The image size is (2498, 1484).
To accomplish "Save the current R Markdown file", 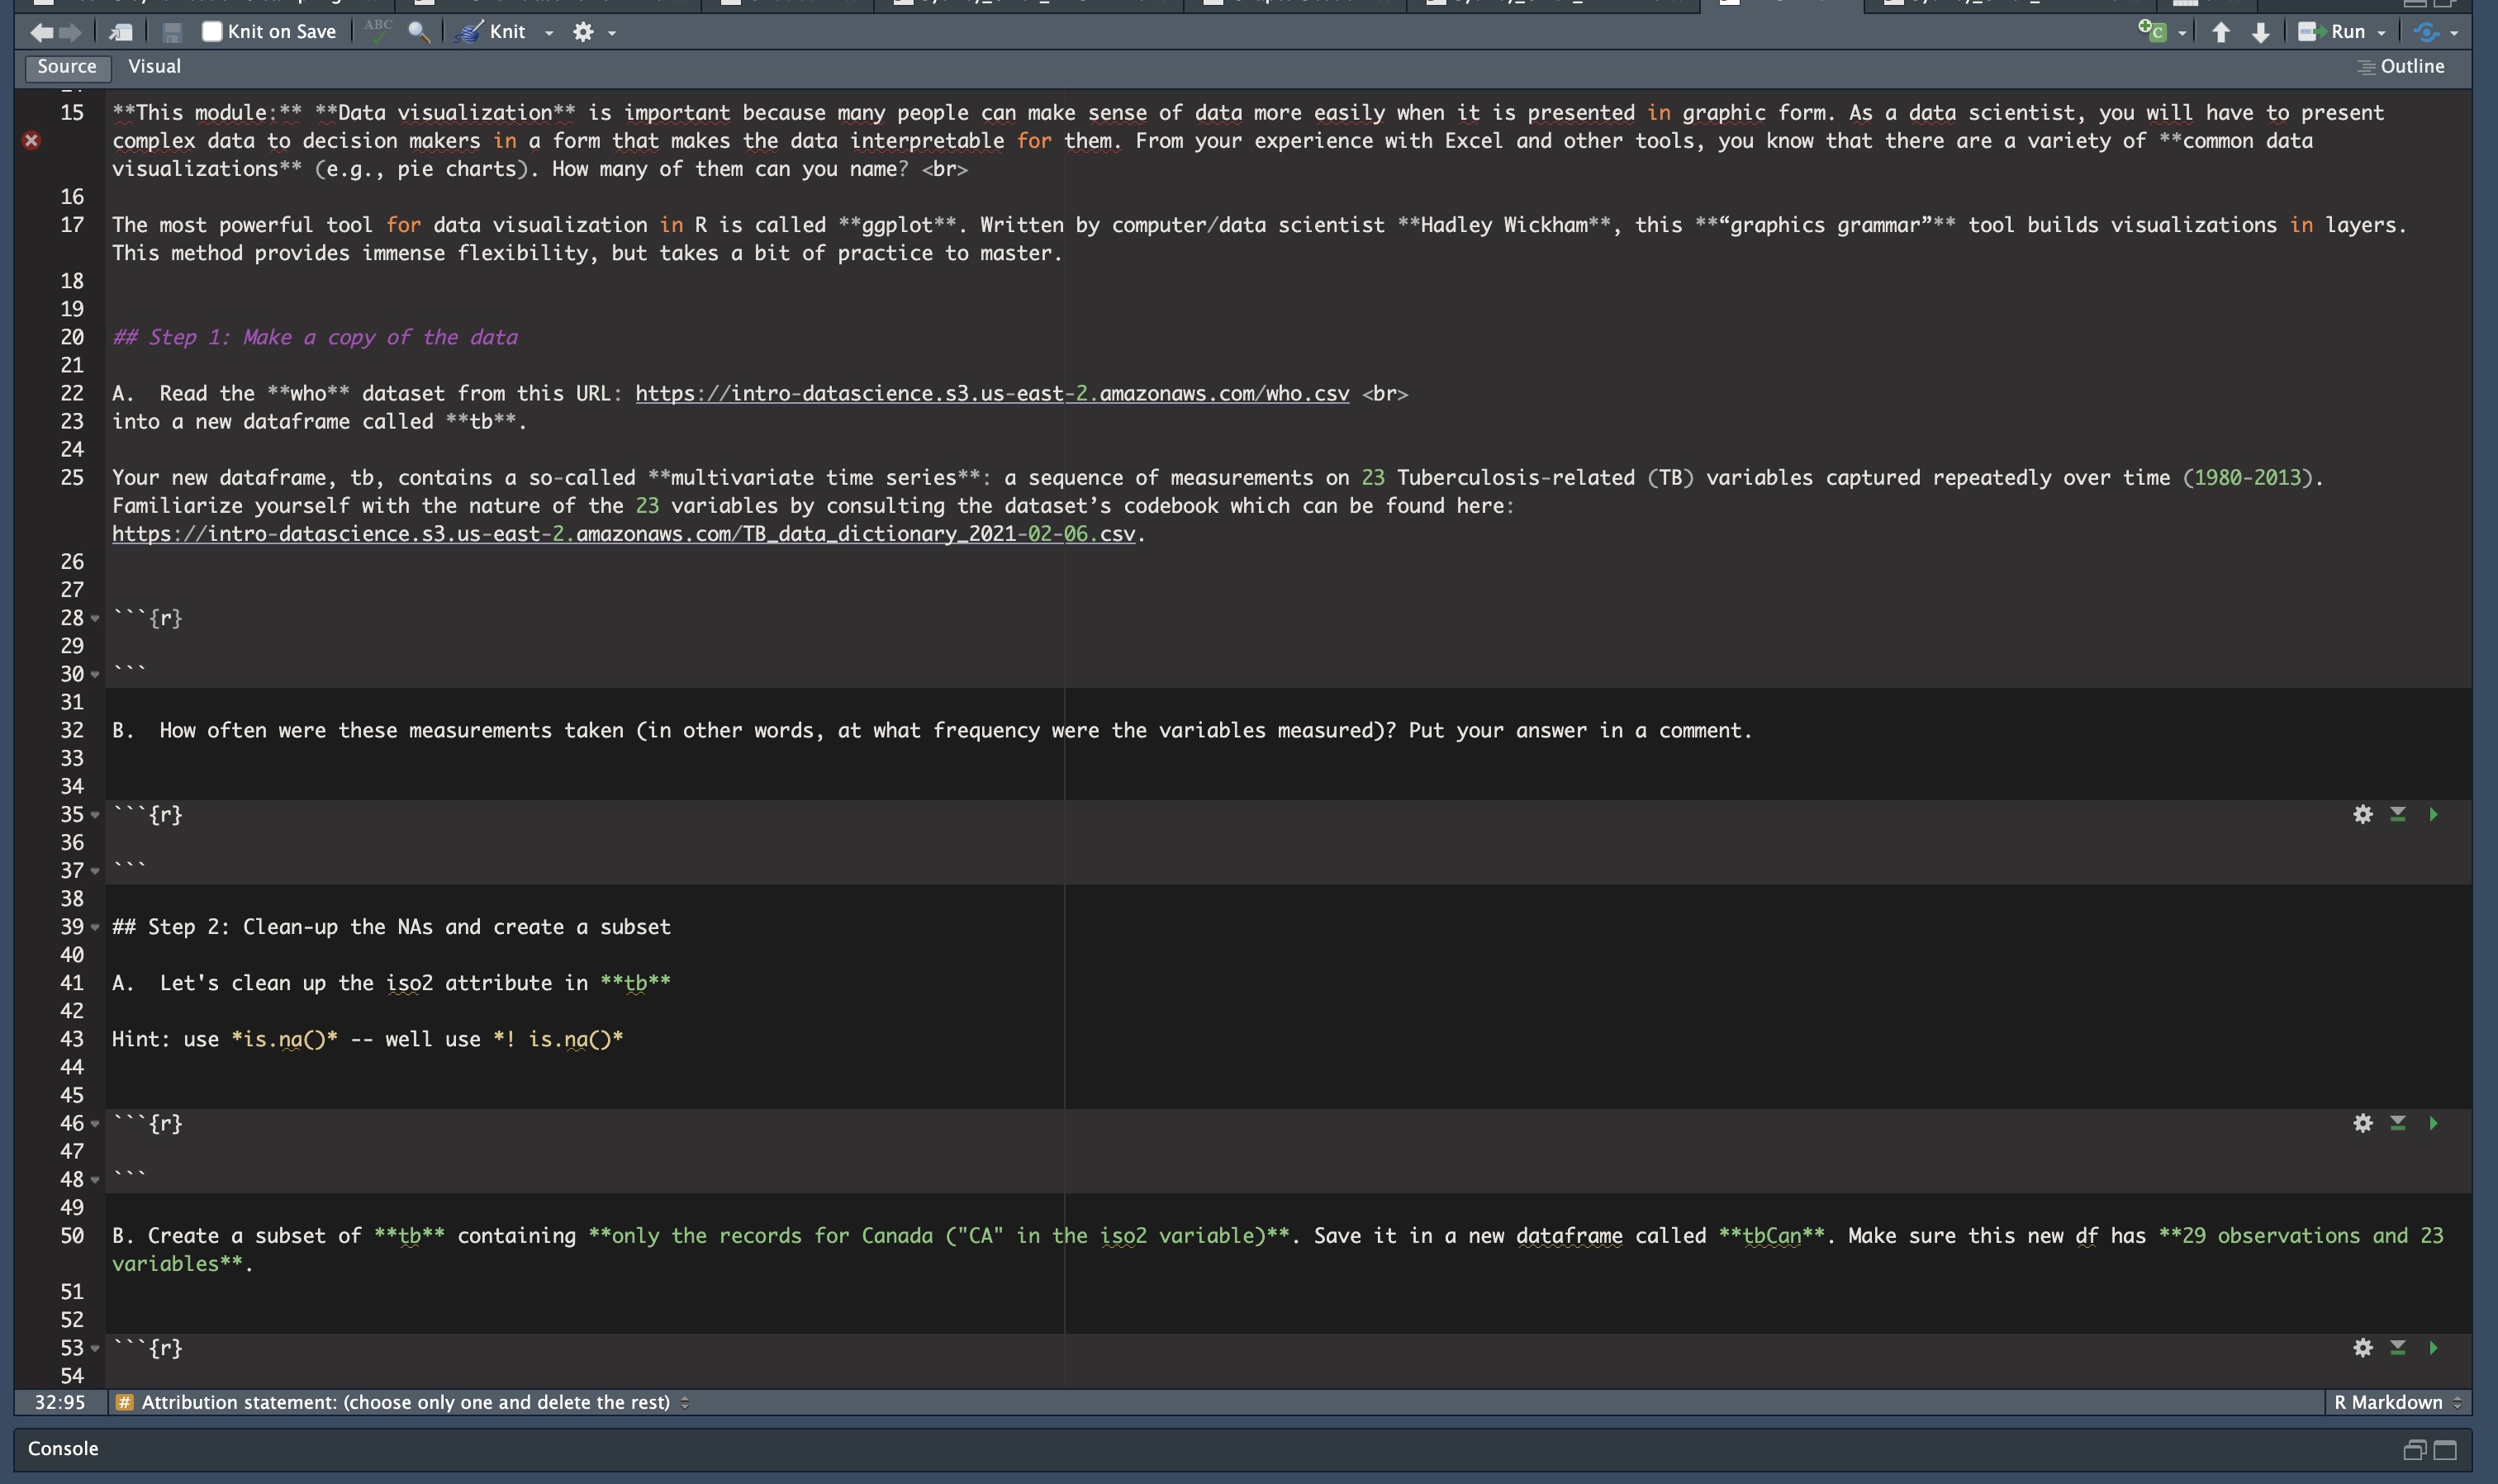I will [171, 31].
